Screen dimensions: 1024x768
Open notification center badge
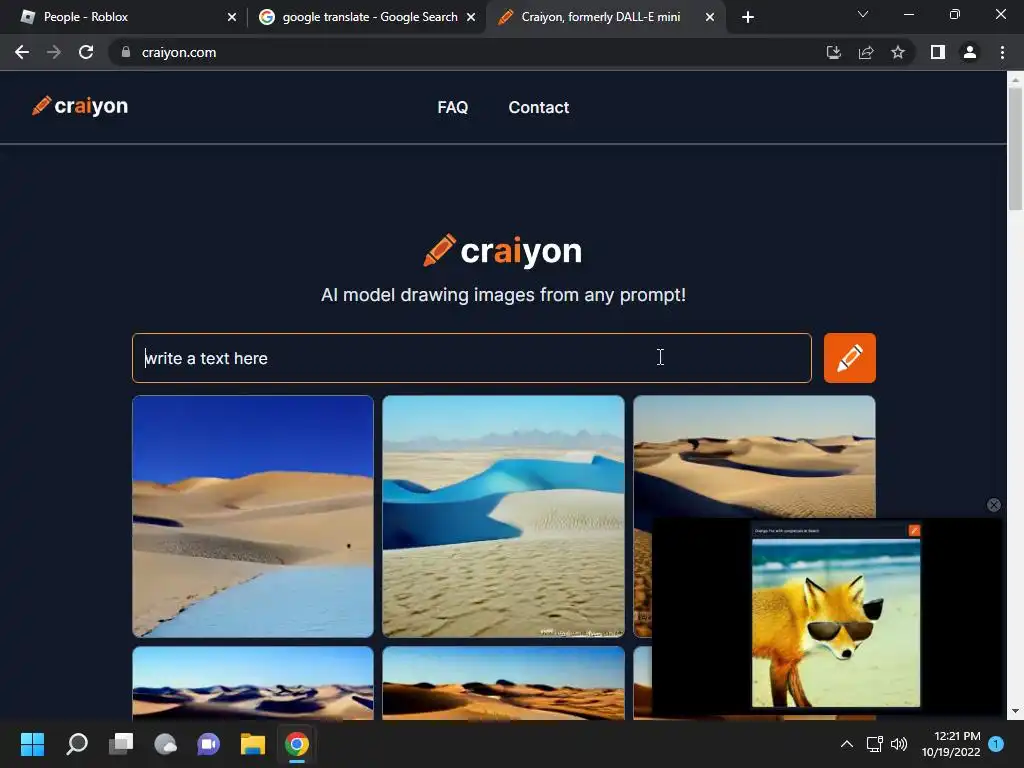click(x=996, y=744)
